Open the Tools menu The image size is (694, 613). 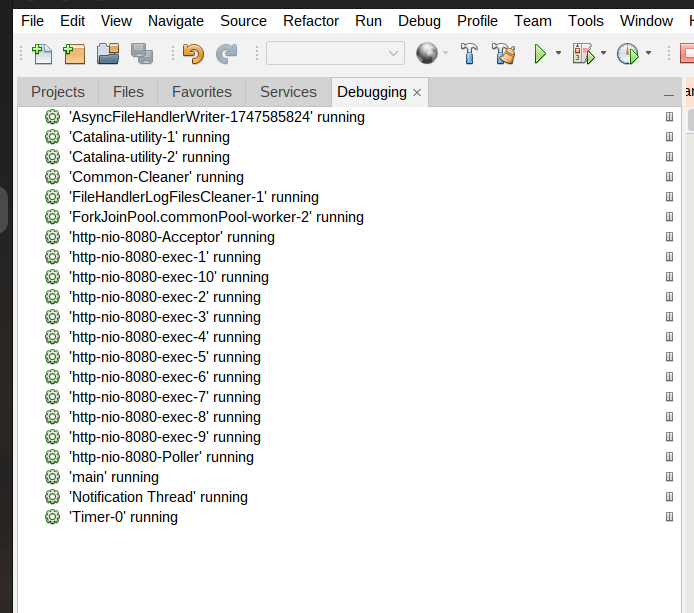[586, 21]
